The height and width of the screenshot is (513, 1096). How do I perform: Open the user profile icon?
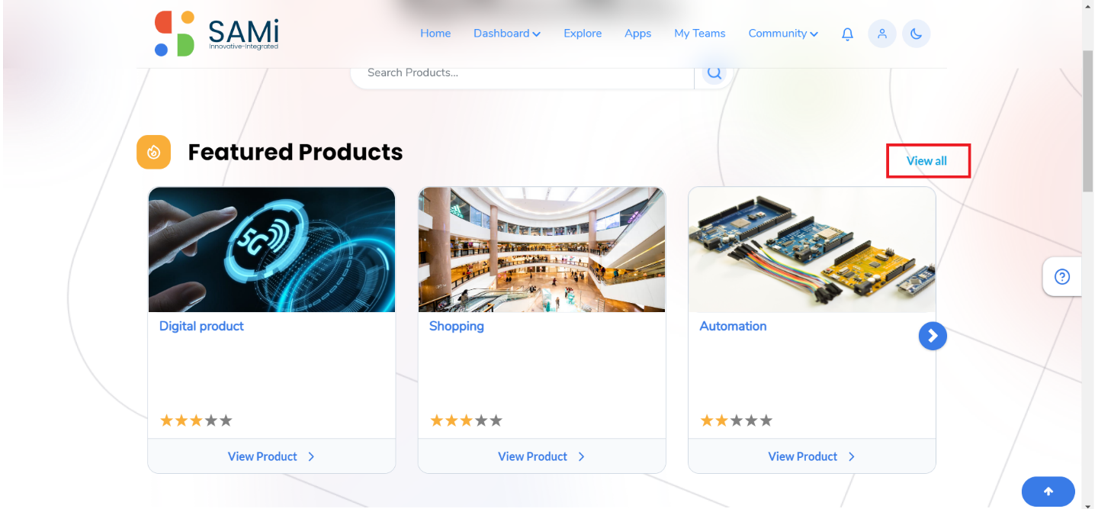pyautogui.click(x=882, y=34)
